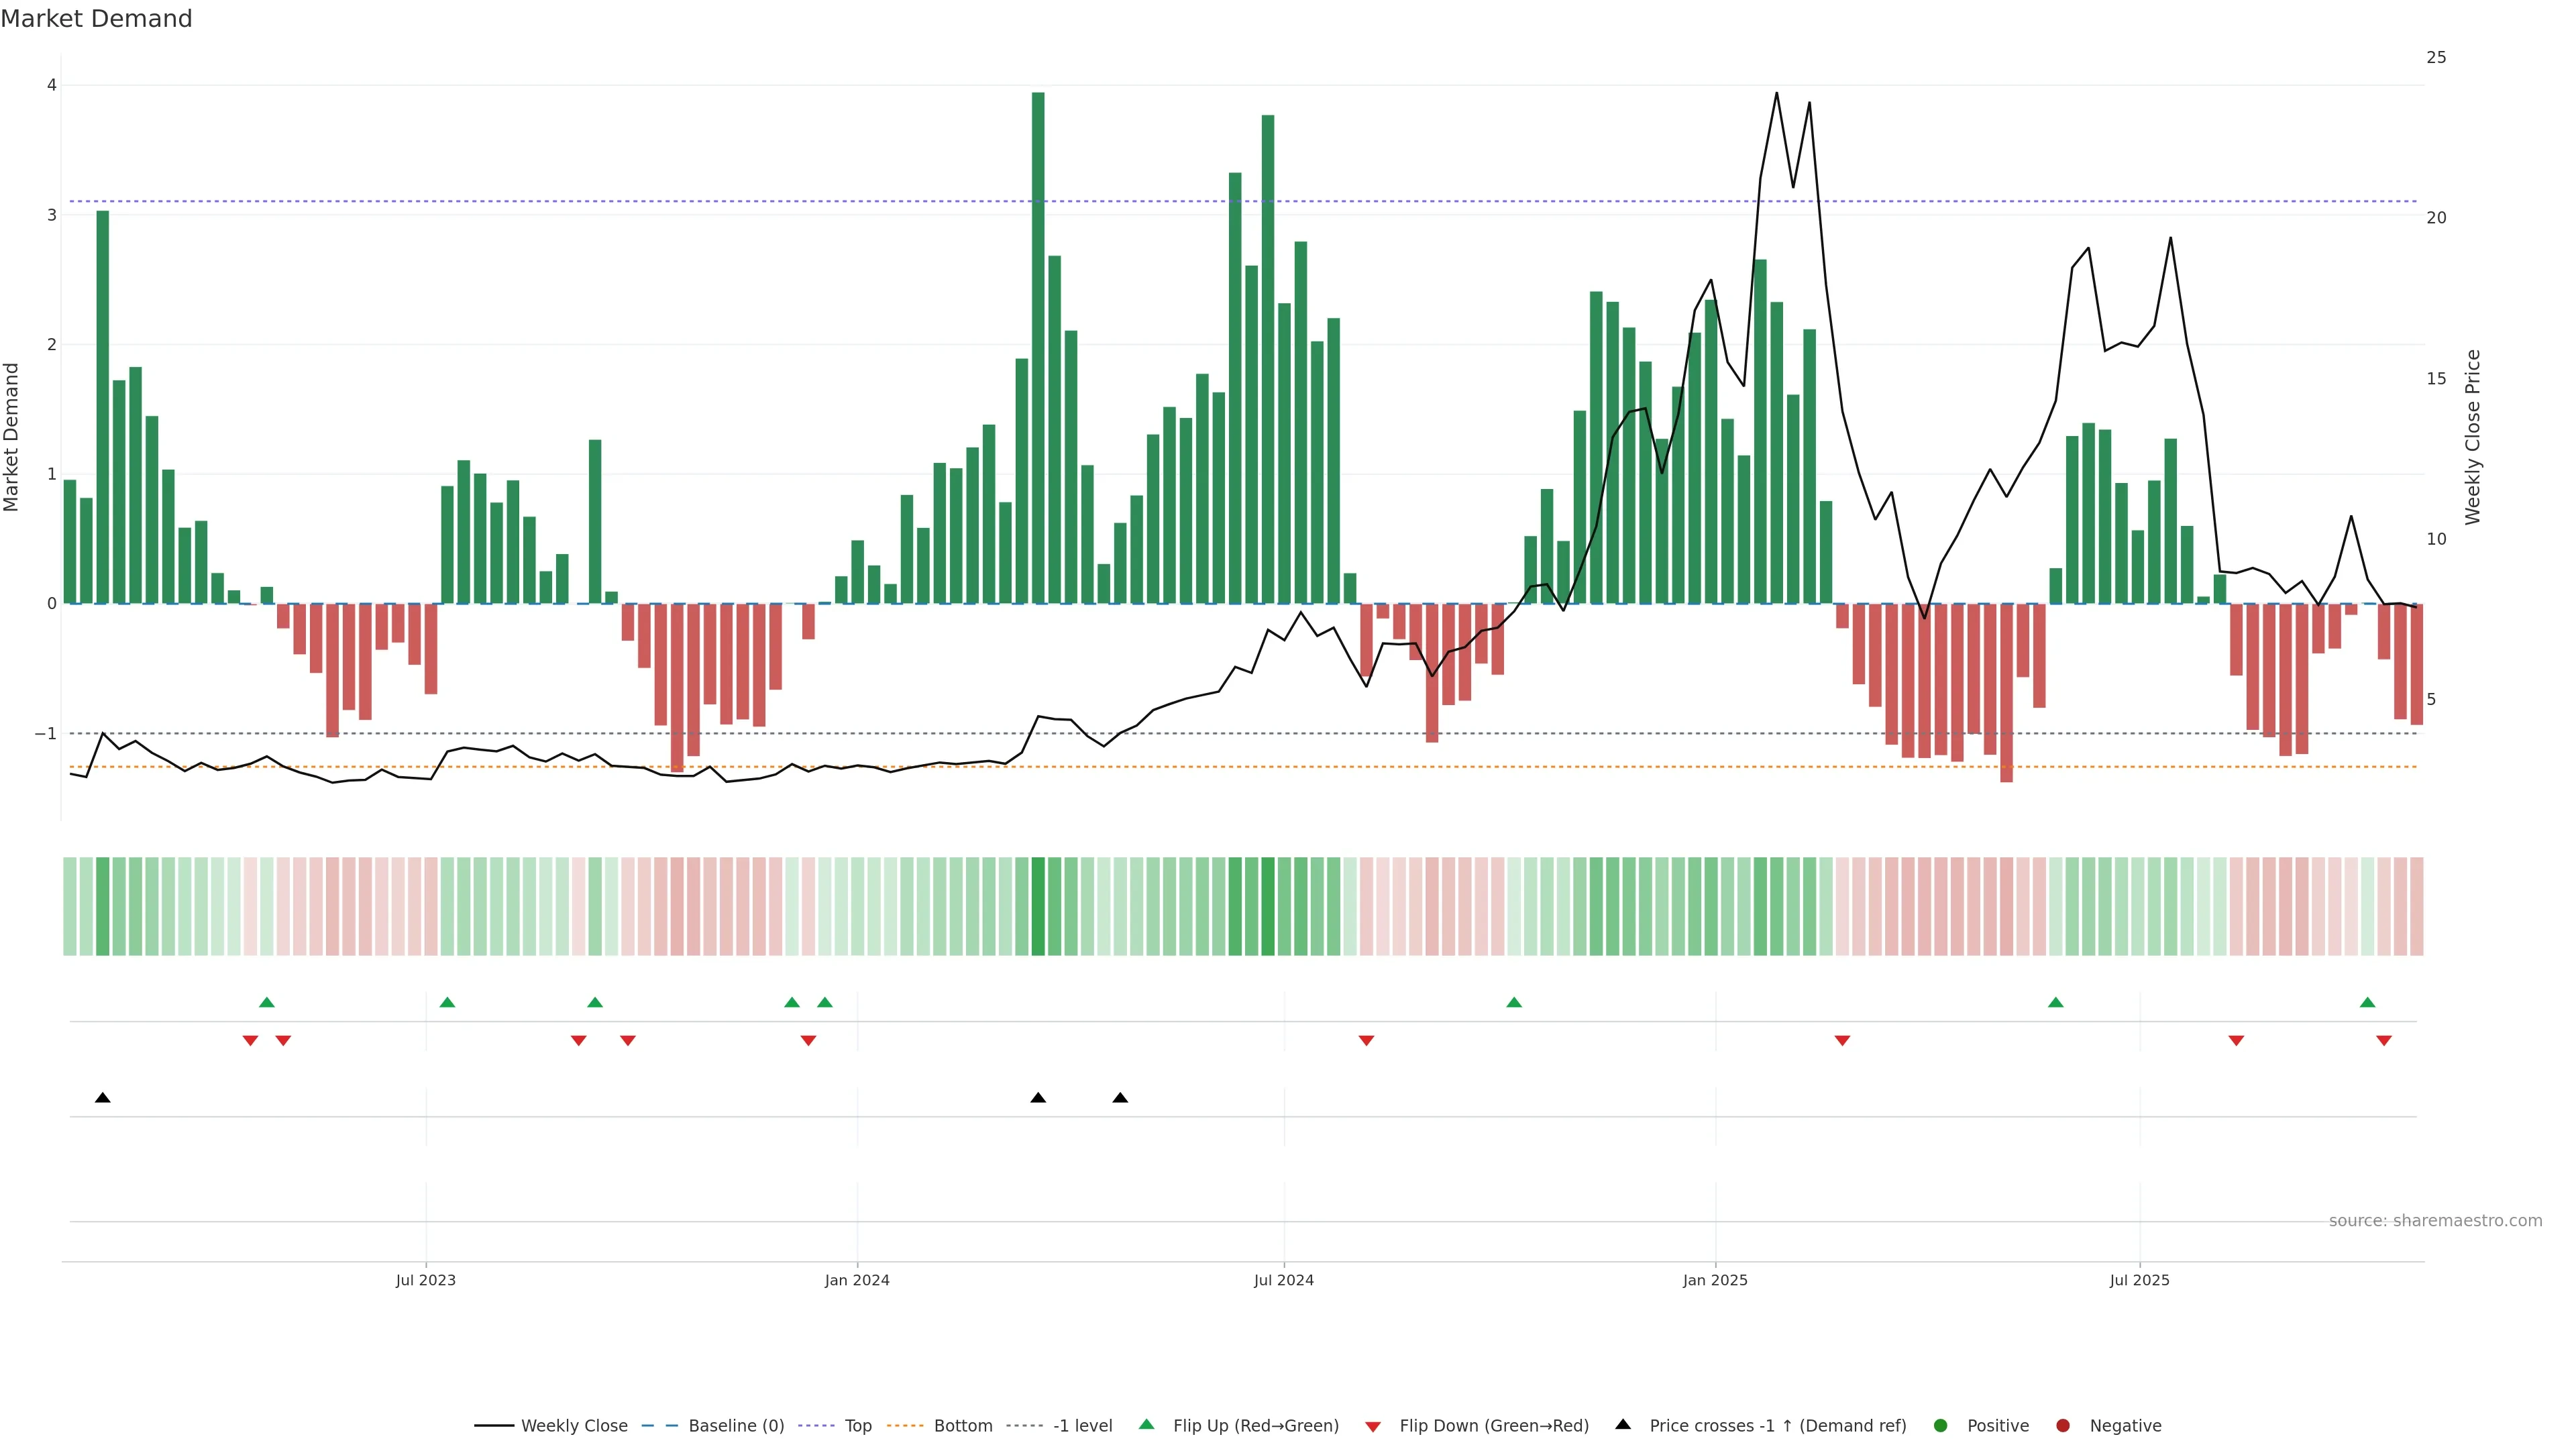Click the first black price-cross triangle marker
The height and width of the screenshot is (1449, 2576).
click(102, 1098)
